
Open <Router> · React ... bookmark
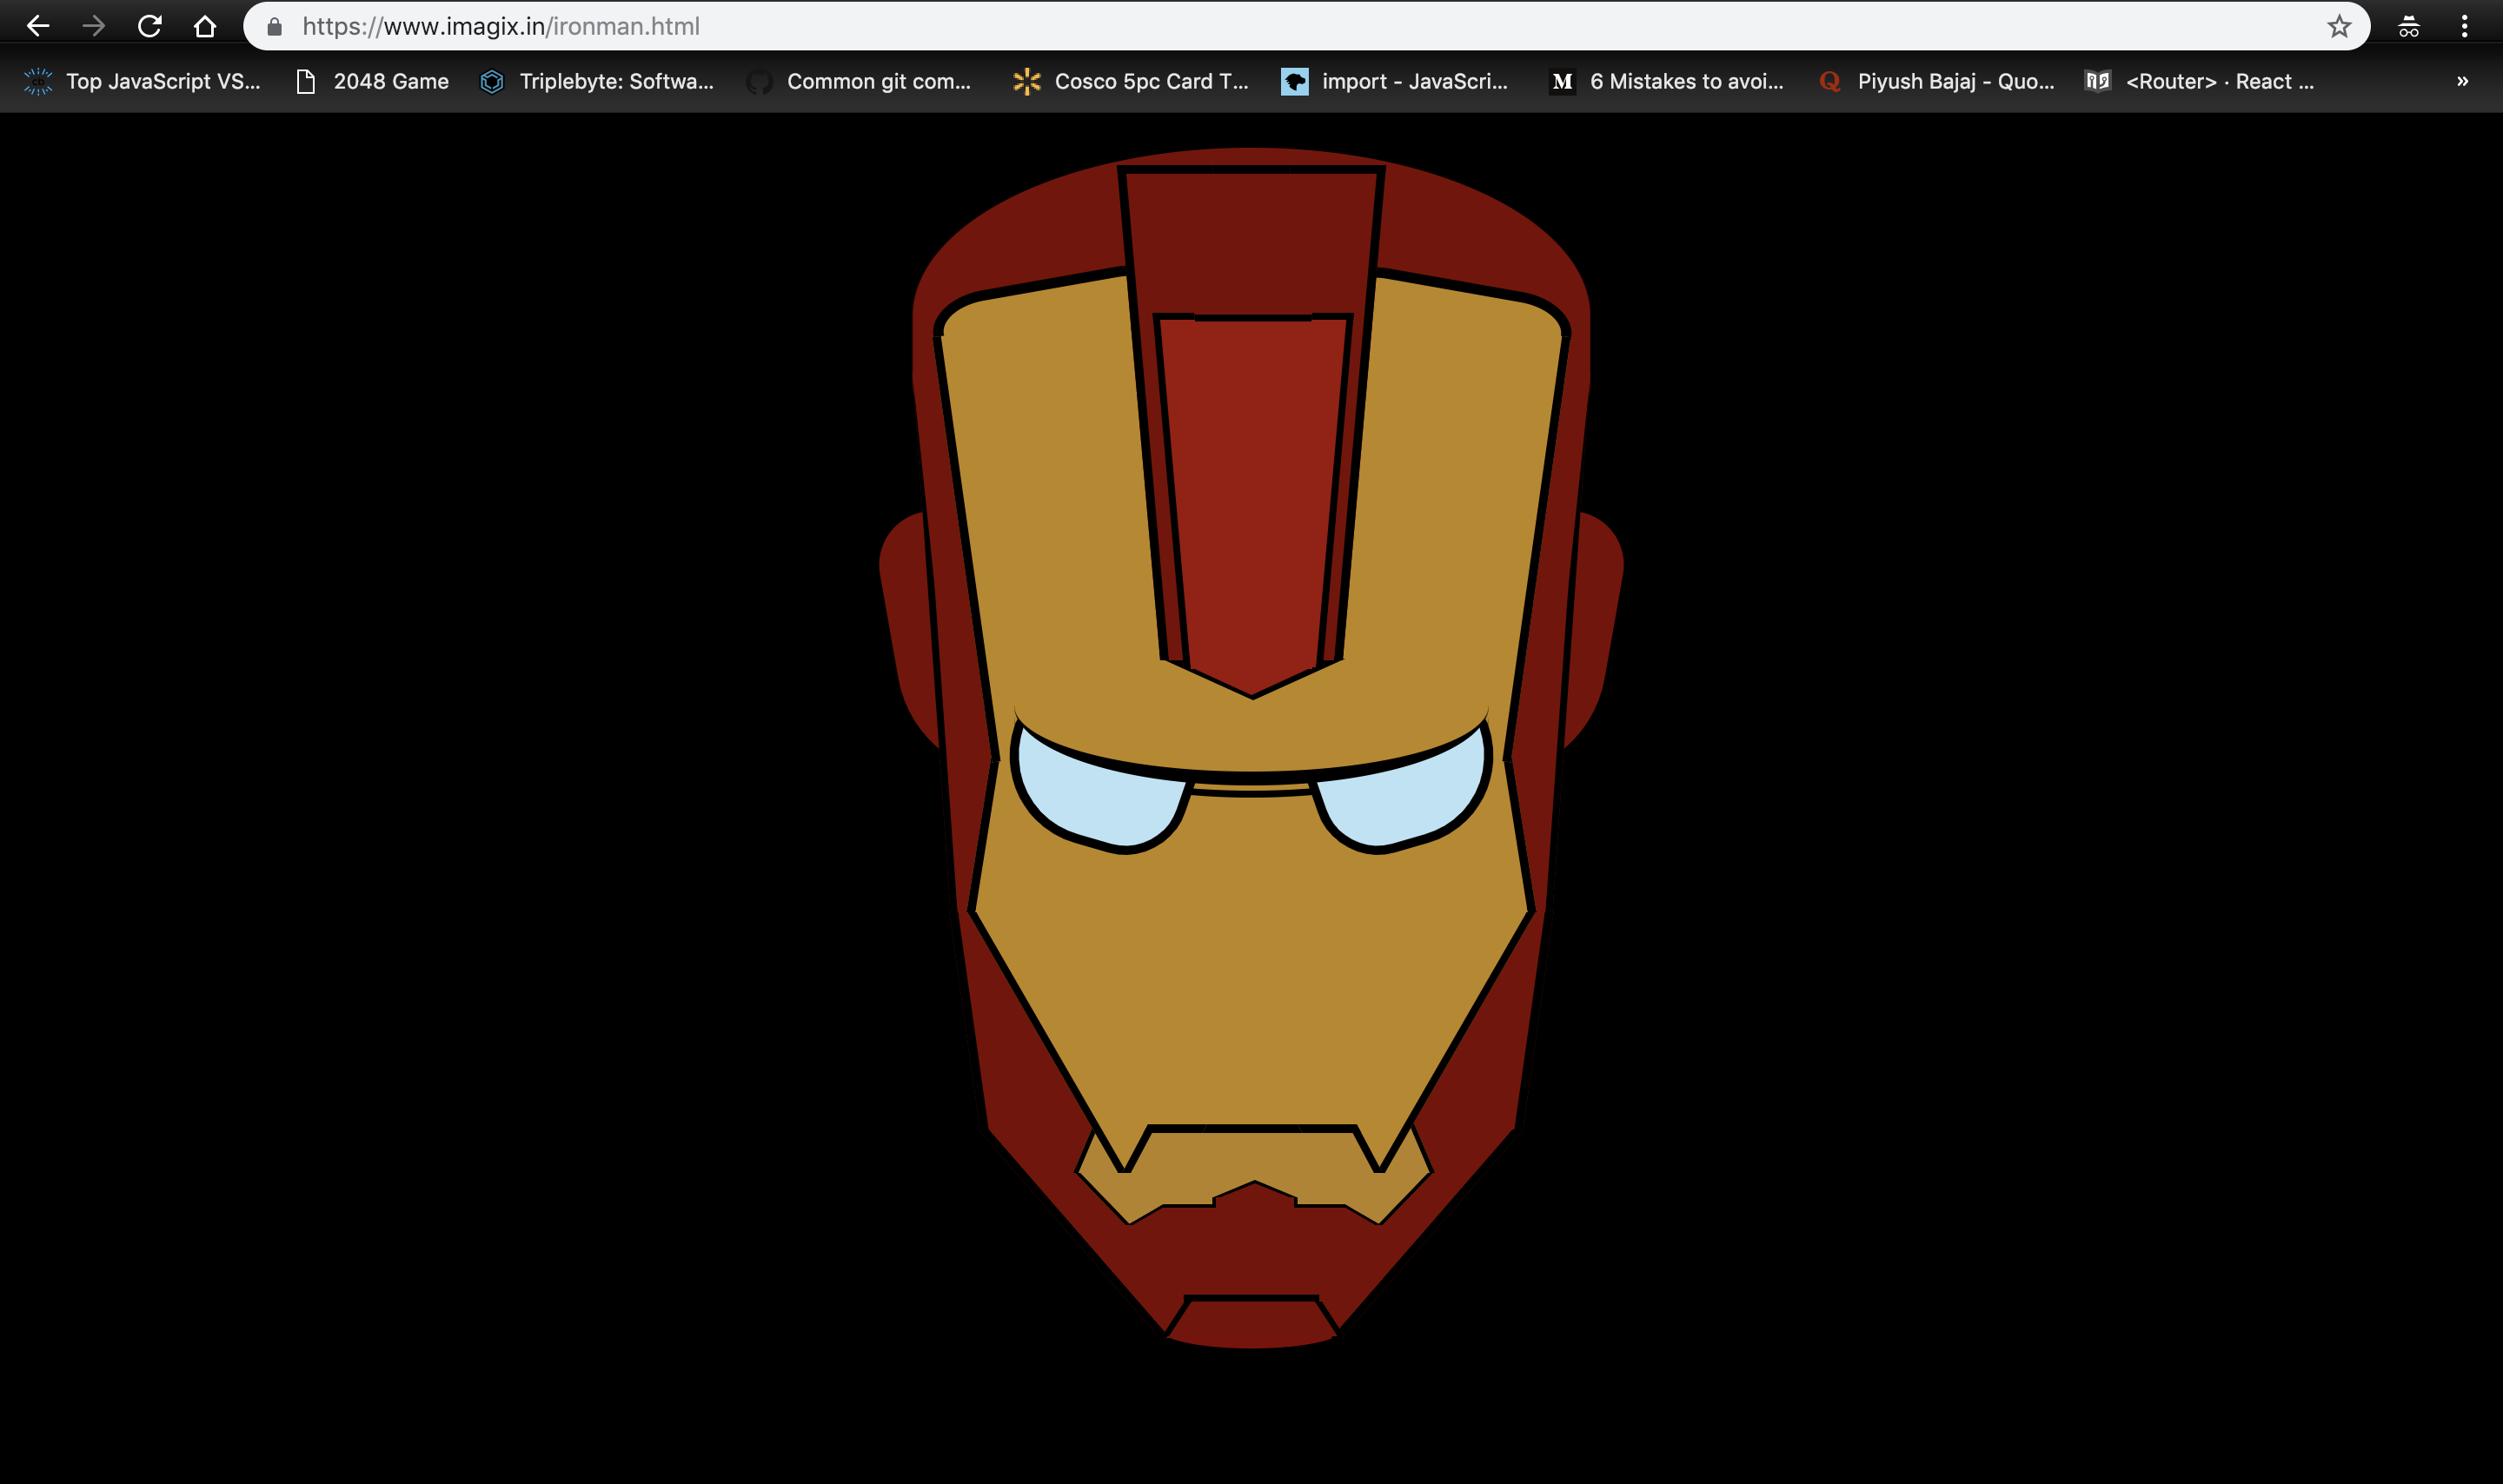[x=2200, y=82]
